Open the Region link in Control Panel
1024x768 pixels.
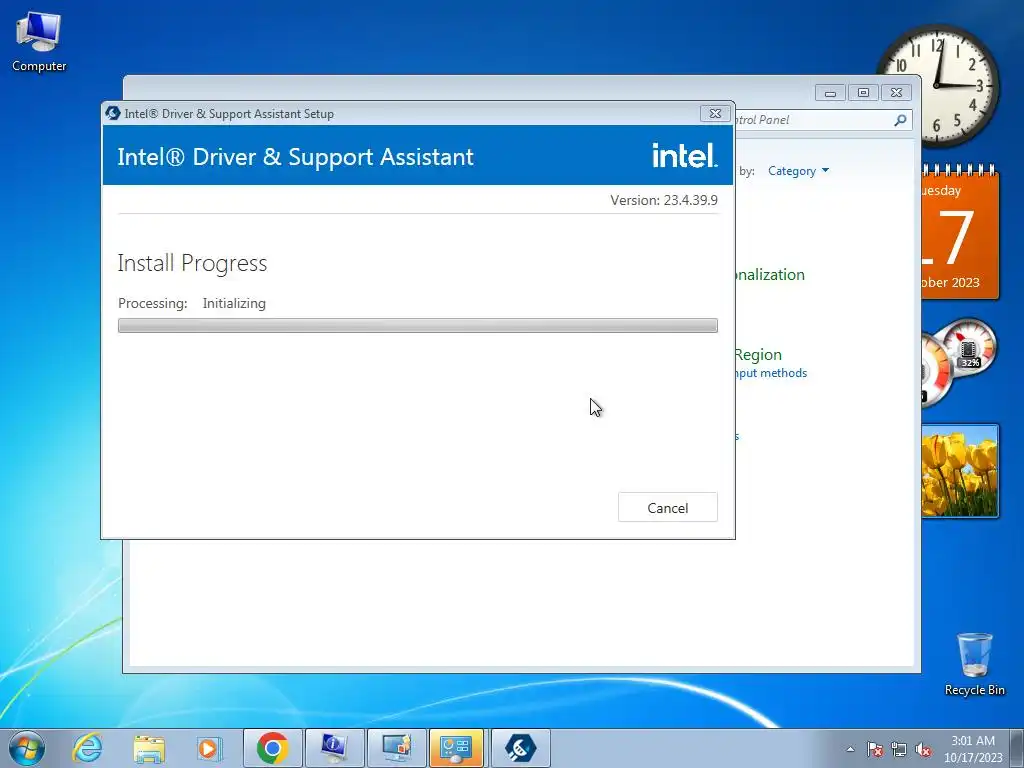tap(758, 355)
